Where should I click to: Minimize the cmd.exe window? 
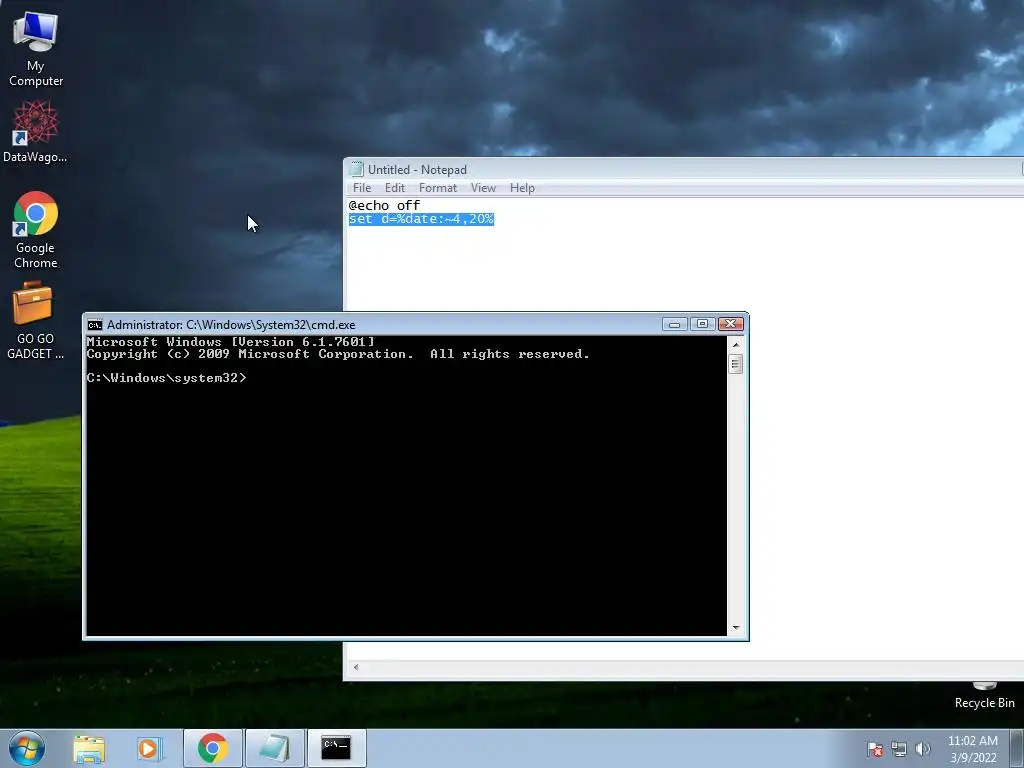click(x=675, y=324)
